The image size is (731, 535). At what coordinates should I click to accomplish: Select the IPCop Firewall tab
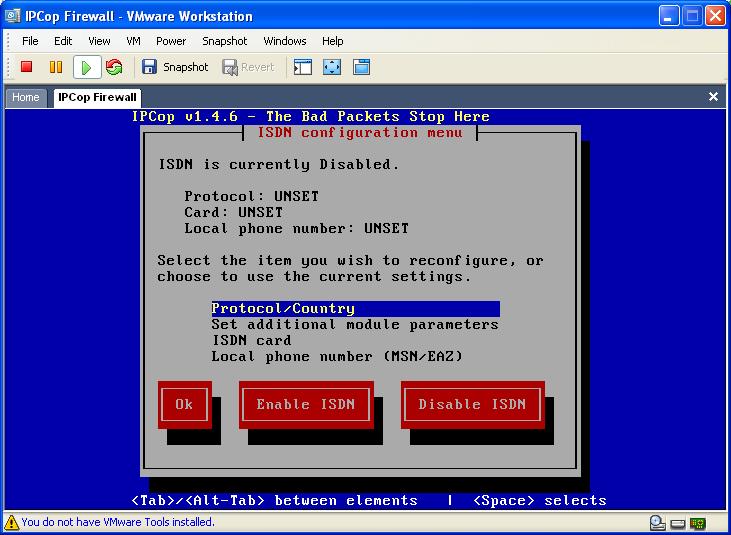[97, 97]
